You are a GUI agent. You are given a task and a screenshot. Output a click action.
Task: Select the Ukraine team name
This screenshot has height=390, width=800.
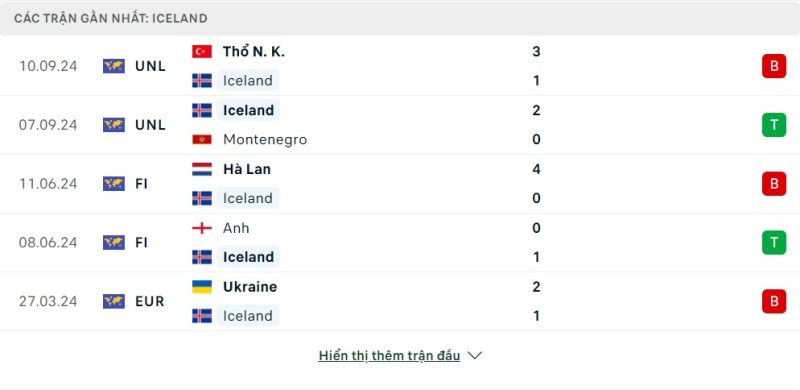pos(250,286)
